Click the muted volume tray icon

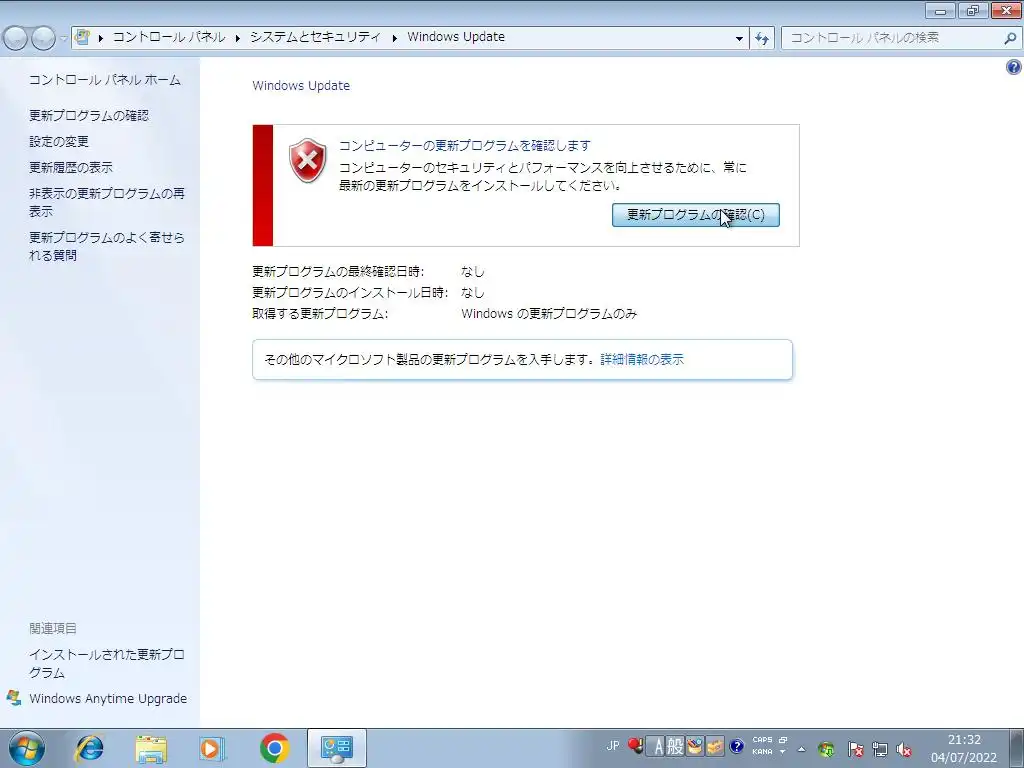point(904,749)
